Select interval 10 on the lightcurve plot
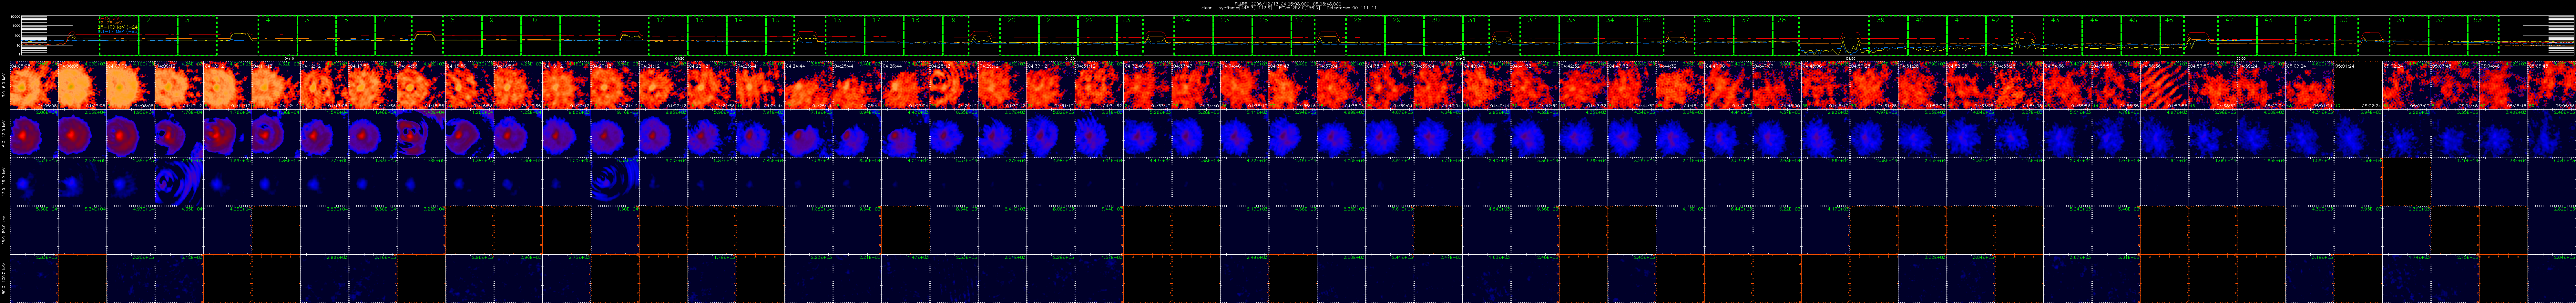 coord(541,35)
